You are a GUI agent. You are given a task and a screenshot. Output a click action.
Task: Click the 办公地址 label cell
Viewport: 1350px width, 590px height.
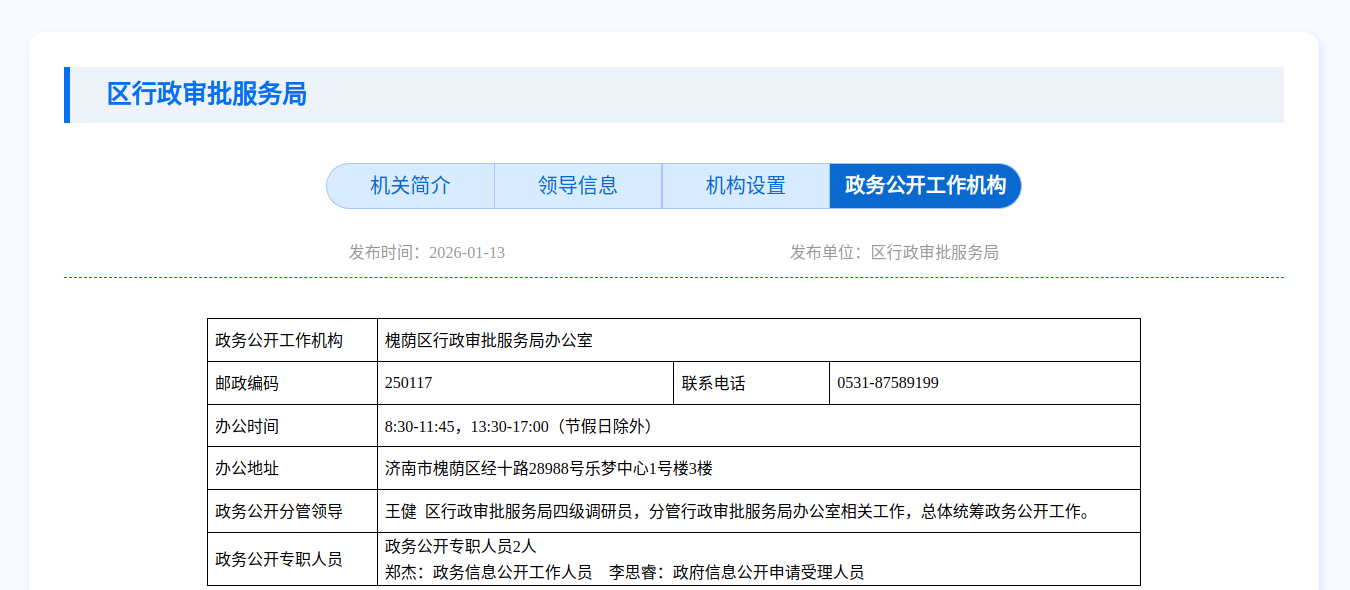click(x=248, y=468)
